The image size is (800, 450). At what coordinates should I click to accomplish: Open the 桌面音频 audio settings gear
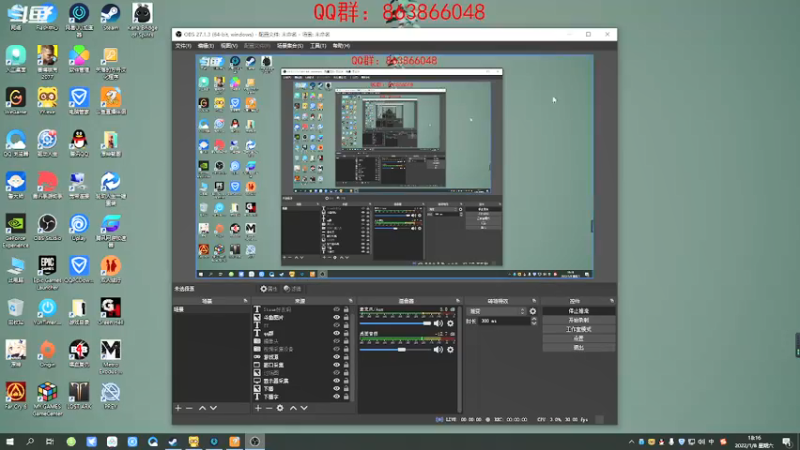(x=451, y=349)
